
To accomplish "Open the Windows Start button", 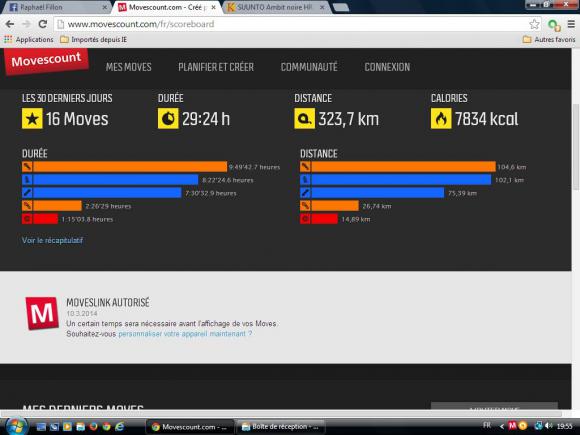I will point(15,426).
